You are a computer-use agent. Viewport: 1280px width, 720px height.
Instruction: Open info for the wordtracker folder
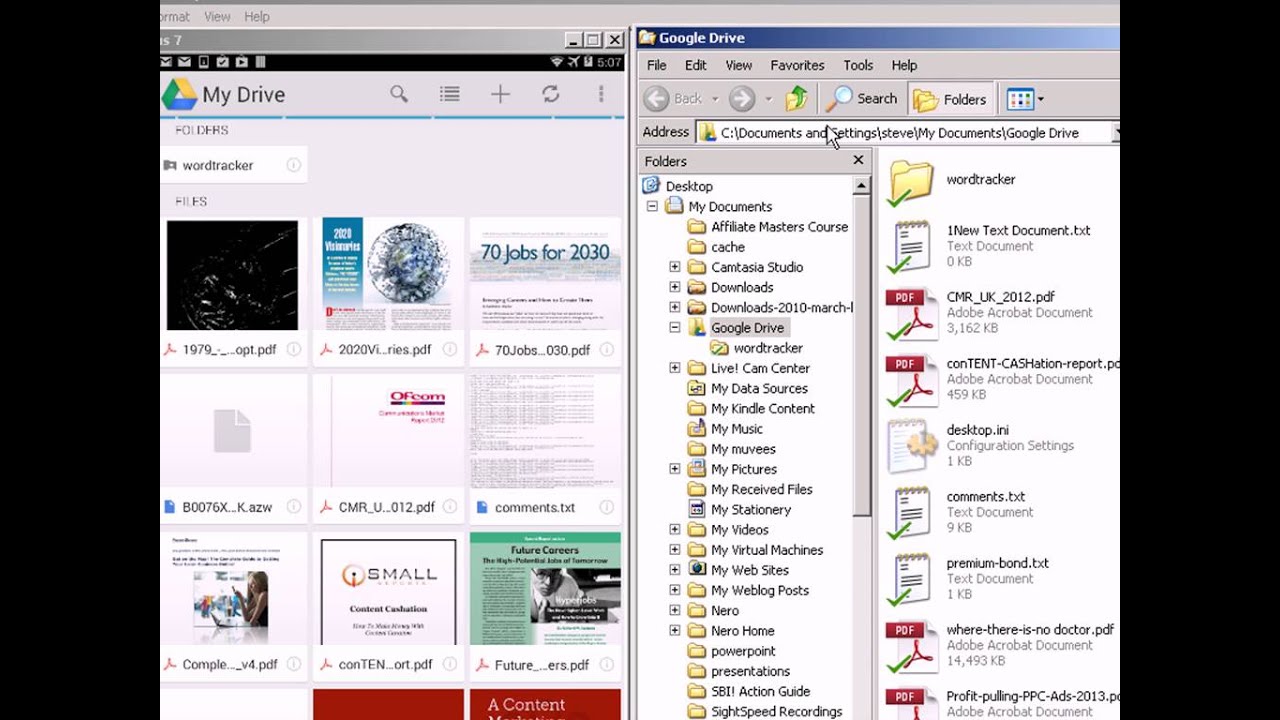(x=294, y=165)
